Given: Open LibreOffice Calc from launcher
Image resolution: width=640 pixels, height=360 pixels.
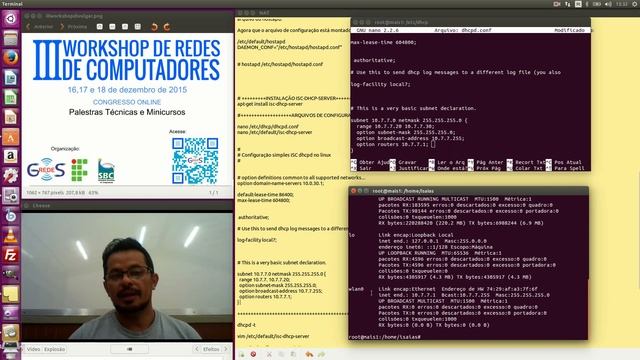Looking at the screenshot, I should [x=11, y=98].
